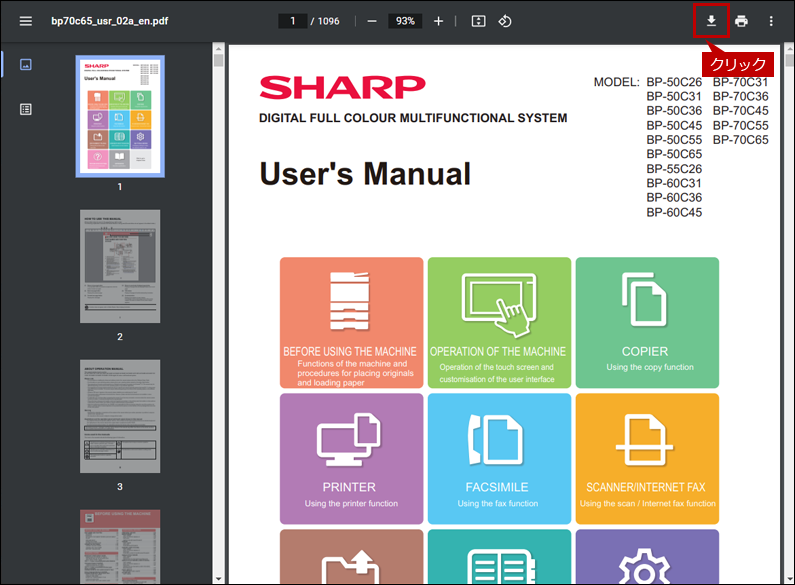Click the download PDF icon
Screen dimensions: 795x585
[711, 21]
